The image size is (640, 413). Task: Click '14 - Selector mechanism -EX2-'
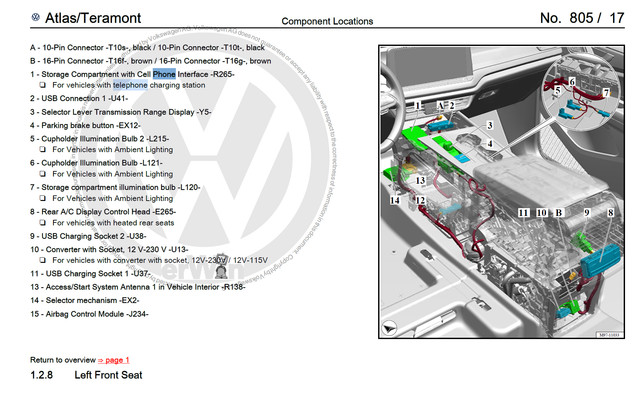pyautogui.click(x=84, y=301)
